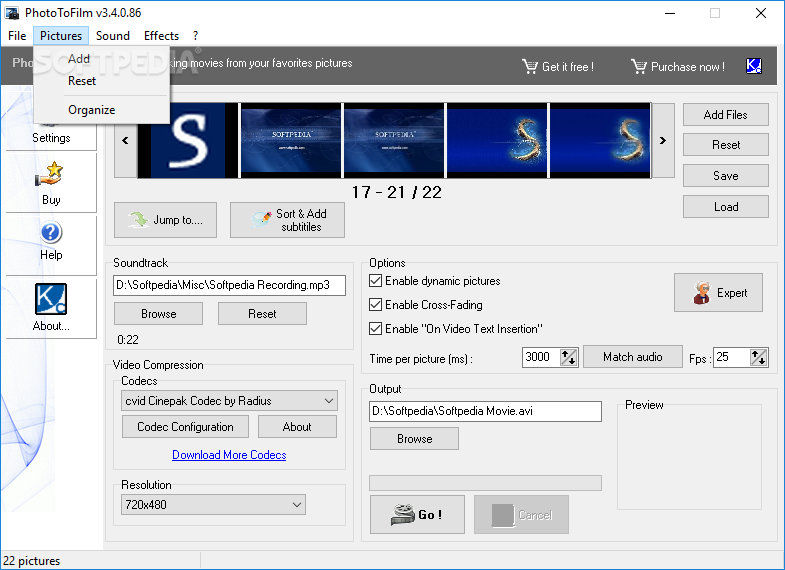Click the Soundtrack path field
Image resolution: width=785 pixels, height=570 pixels.
click(229, 285)
